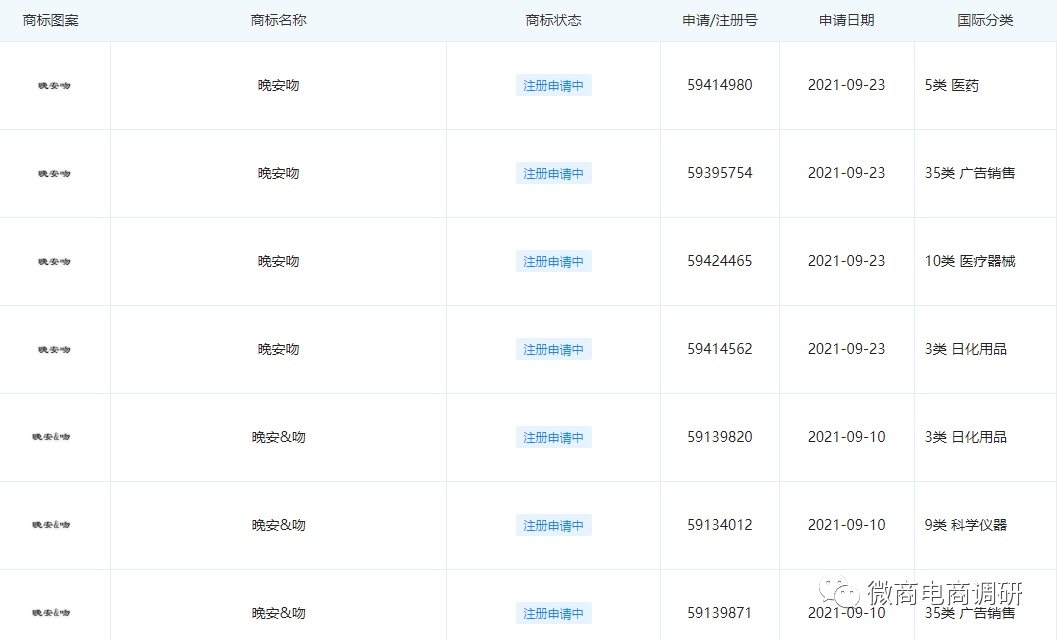Click the 商标图案 column header
Viewport: 1057px width, 640px height.
tap(51, 20)
